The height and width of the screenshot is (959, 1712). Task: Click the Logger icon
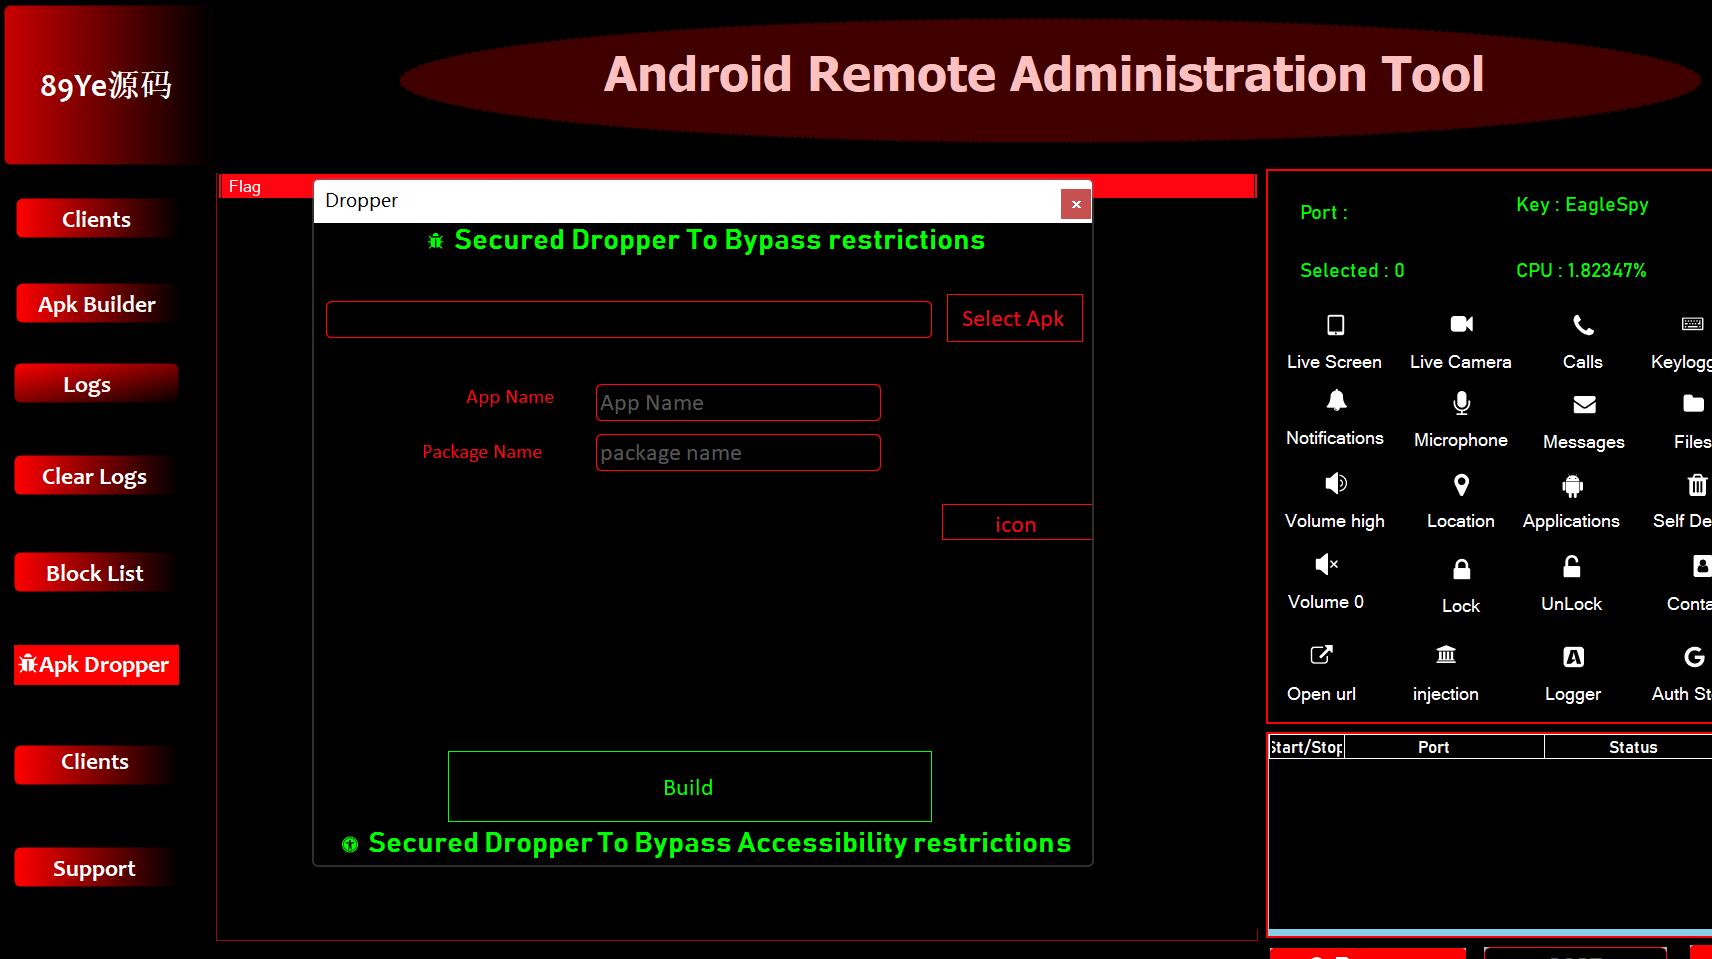point(1573,657)
